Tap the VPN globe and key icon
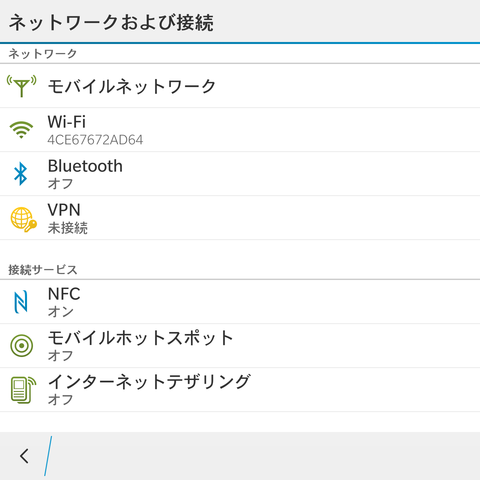This screenshot has width=480, height=480. coord(23,219)
